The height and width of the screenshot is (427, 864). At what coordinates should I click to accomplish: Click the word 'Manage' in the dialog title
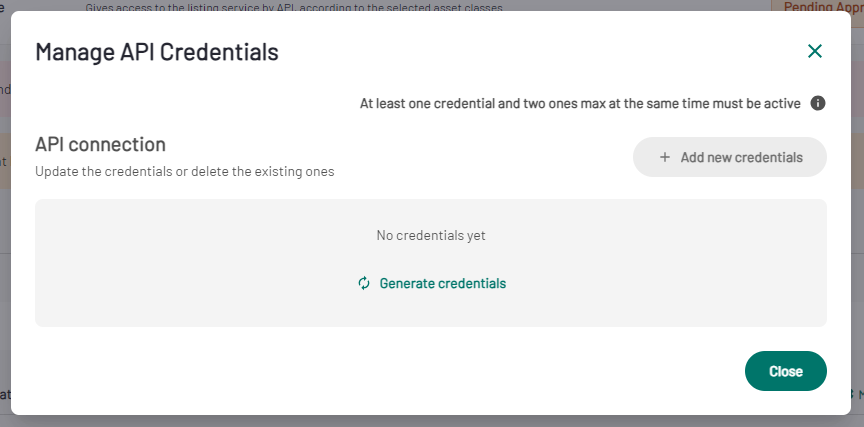coord(72,52)
